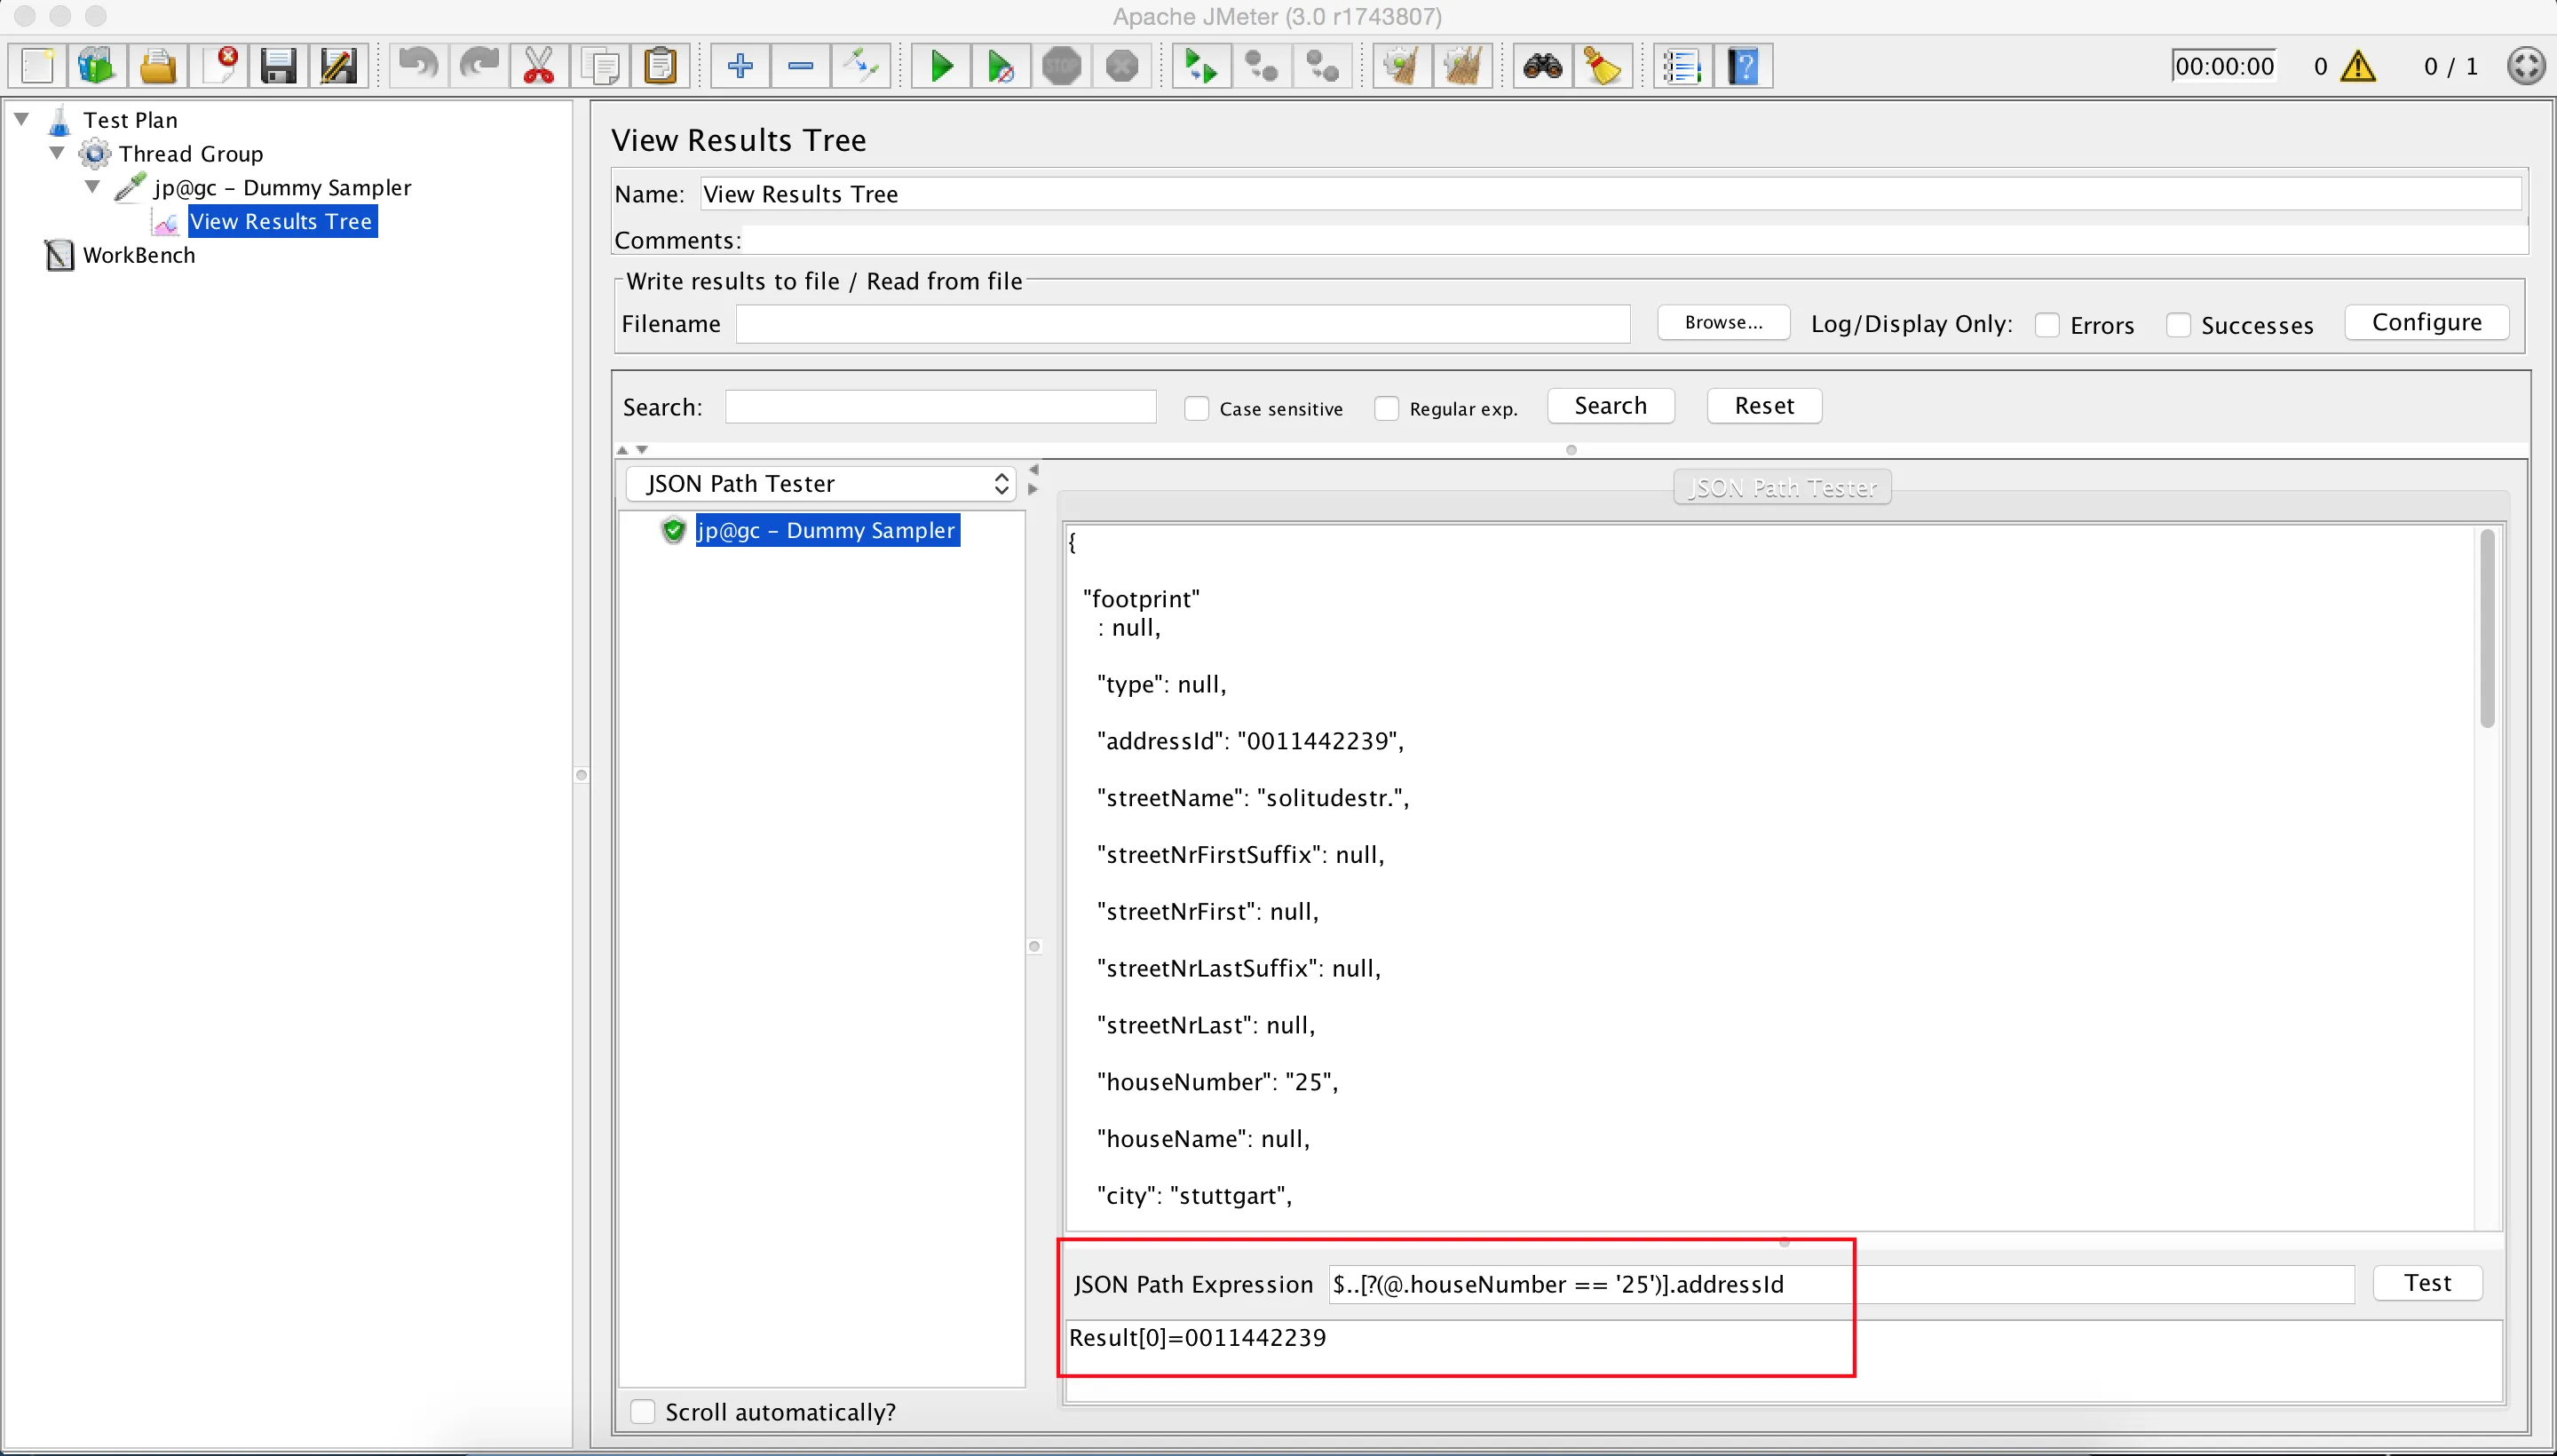Image resolution: width=2557 pixels, height=1456 pixels.
Task: Click the binoculars Search icon in toolbar
Action: [1542, 66]
